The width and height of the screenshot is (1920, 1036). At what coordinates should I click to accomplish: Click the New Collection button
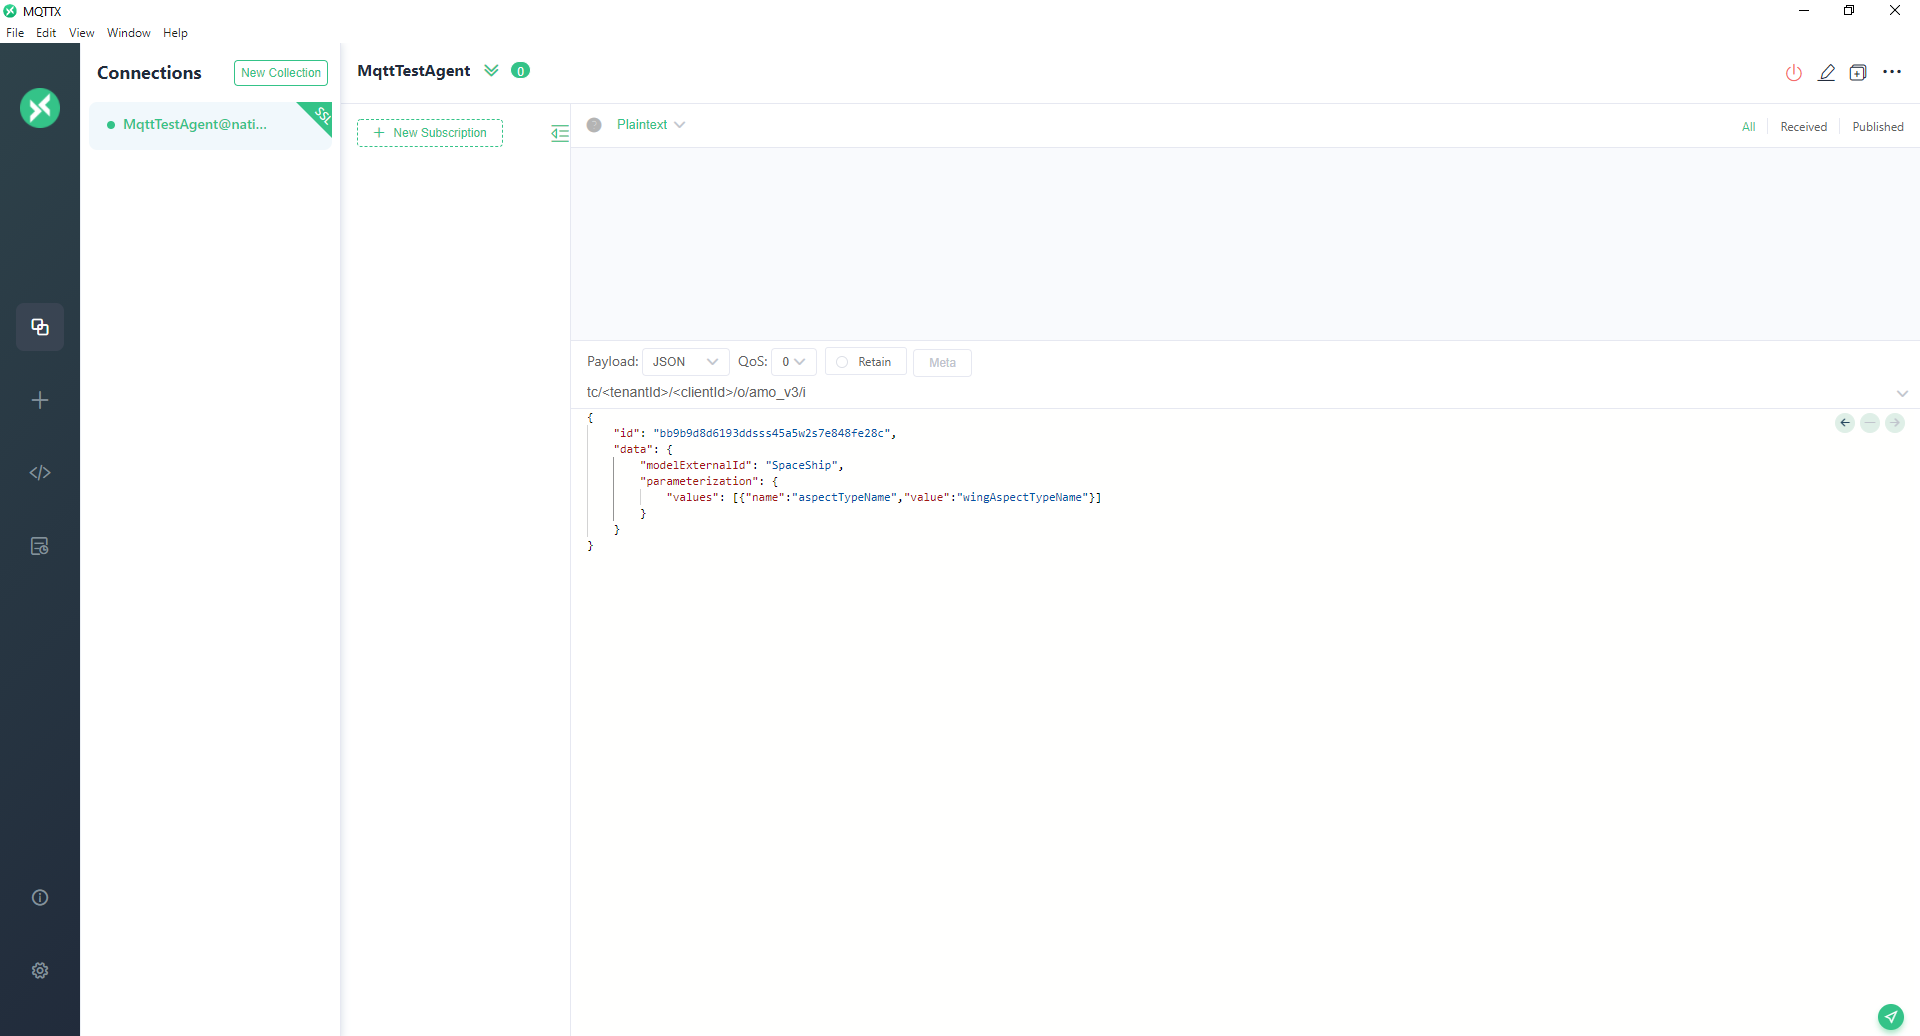(281, 73)
